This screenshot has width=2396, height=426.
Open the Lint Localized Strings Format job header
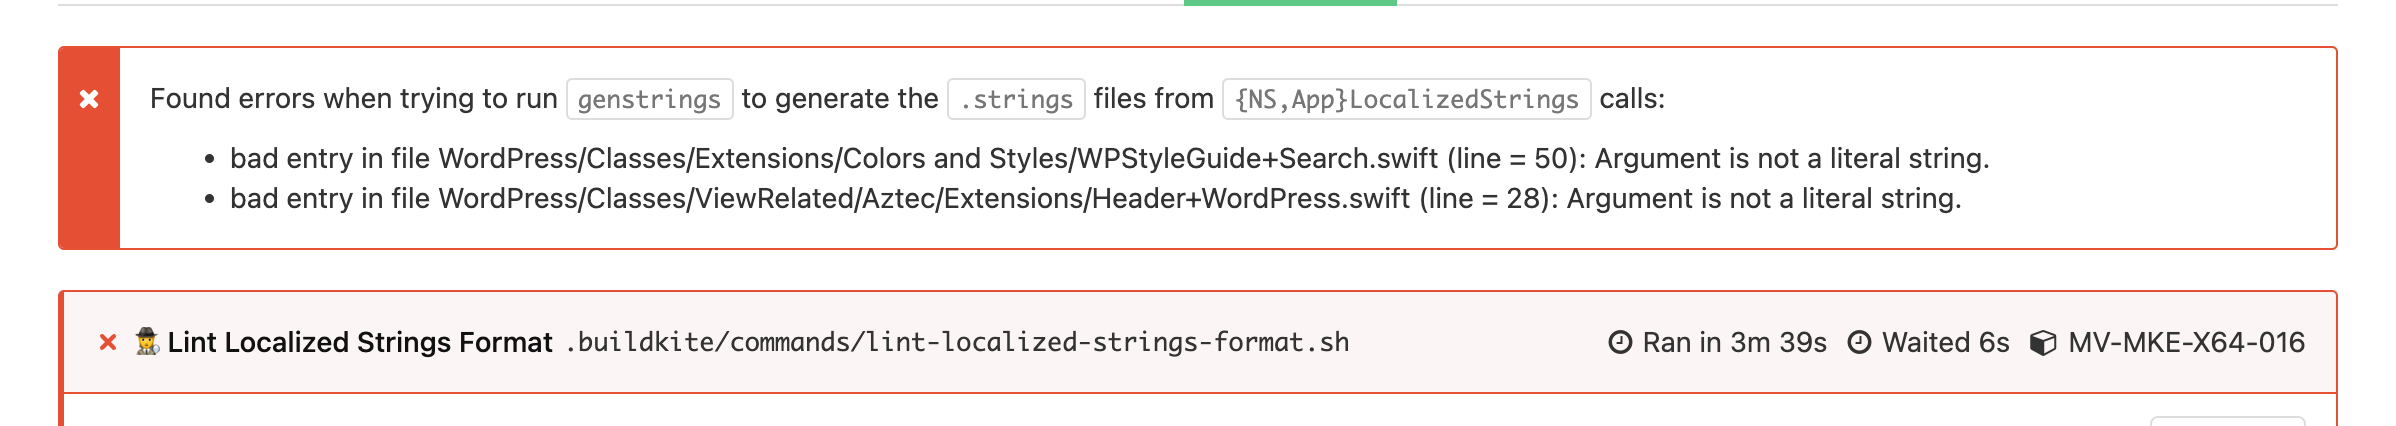1200,343
